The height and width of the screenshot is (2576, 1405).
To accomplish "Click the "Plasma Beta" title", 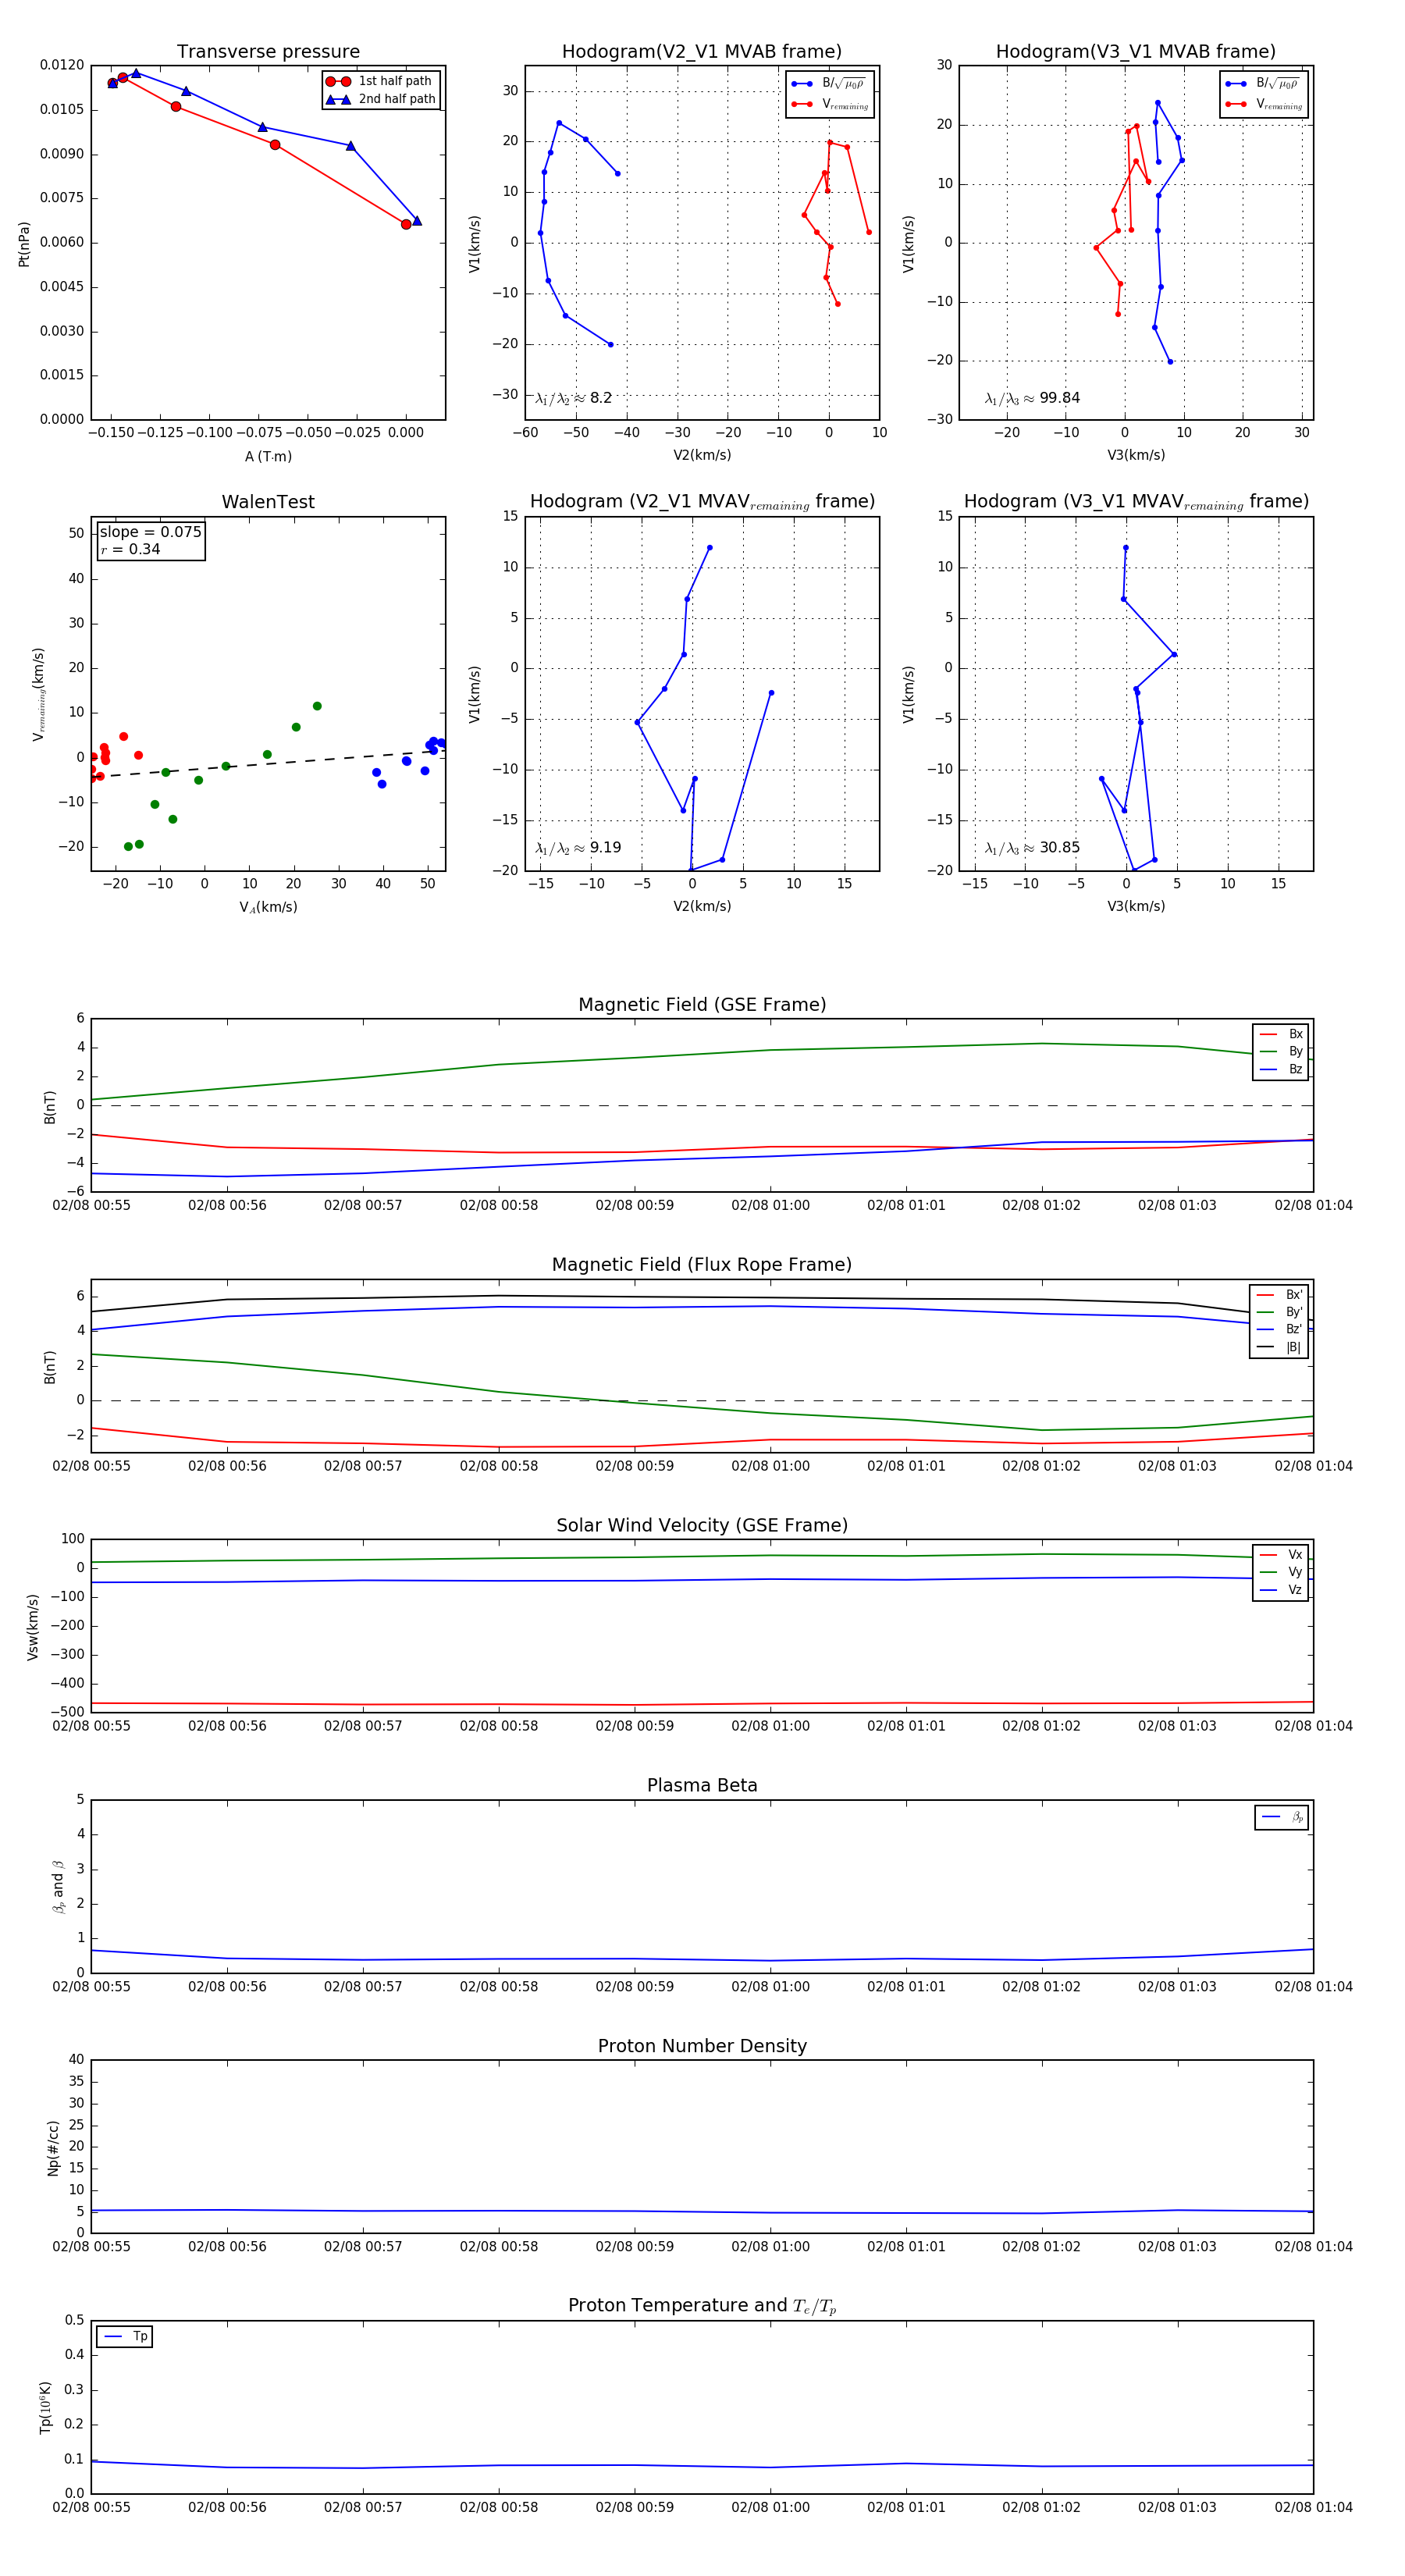I will pos(702,1786).
